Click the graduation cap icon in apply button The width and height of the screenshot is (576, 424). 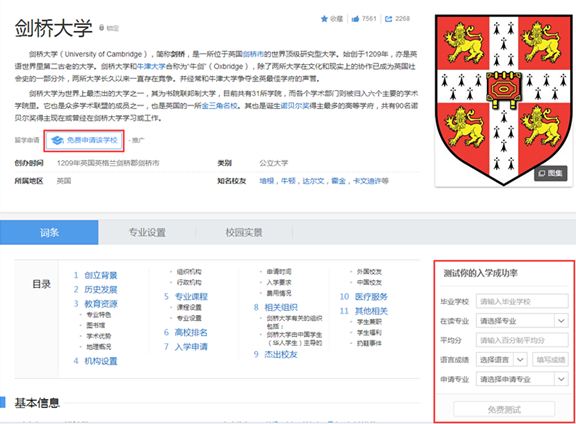click(x=57, y=140)
